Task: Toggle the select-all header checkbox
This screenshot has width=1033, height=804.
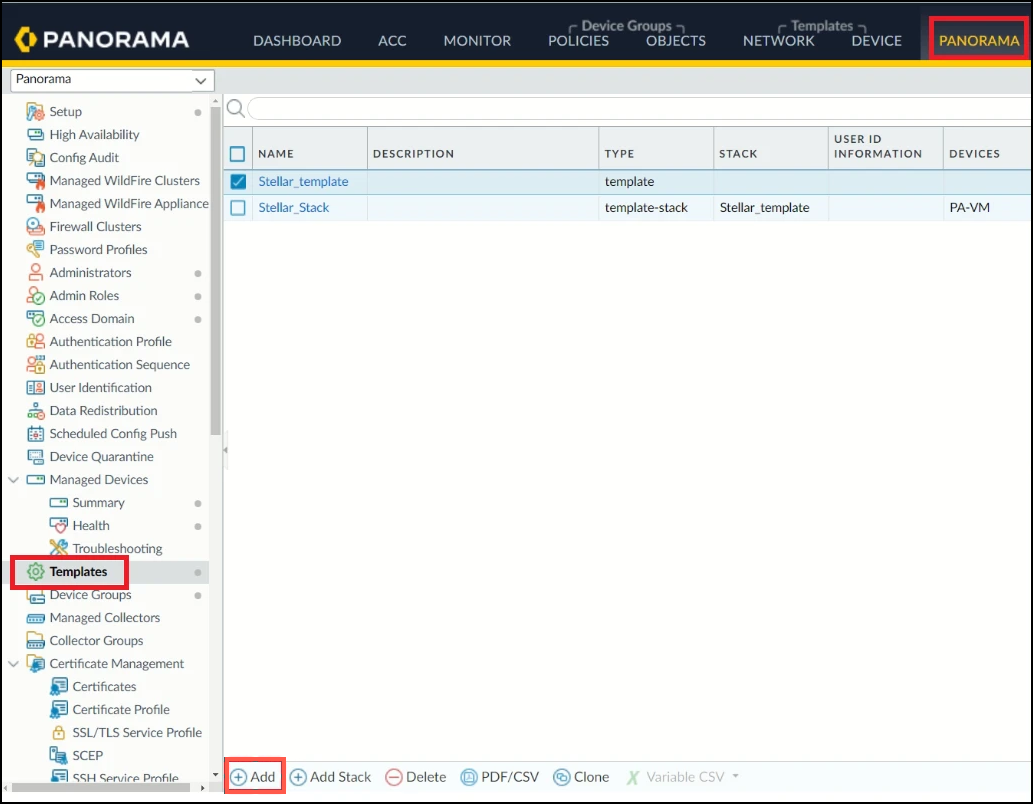Action: click(x=238, y=154)
